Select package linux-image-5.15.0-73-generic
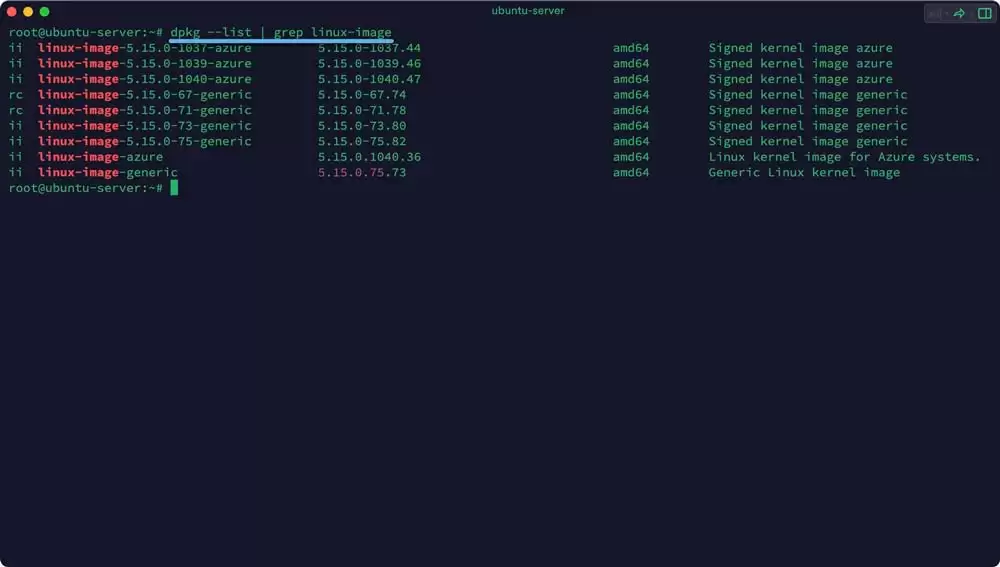Viewport: 1000px width, 567px height. pyautogui.click(x=144, y=126)
